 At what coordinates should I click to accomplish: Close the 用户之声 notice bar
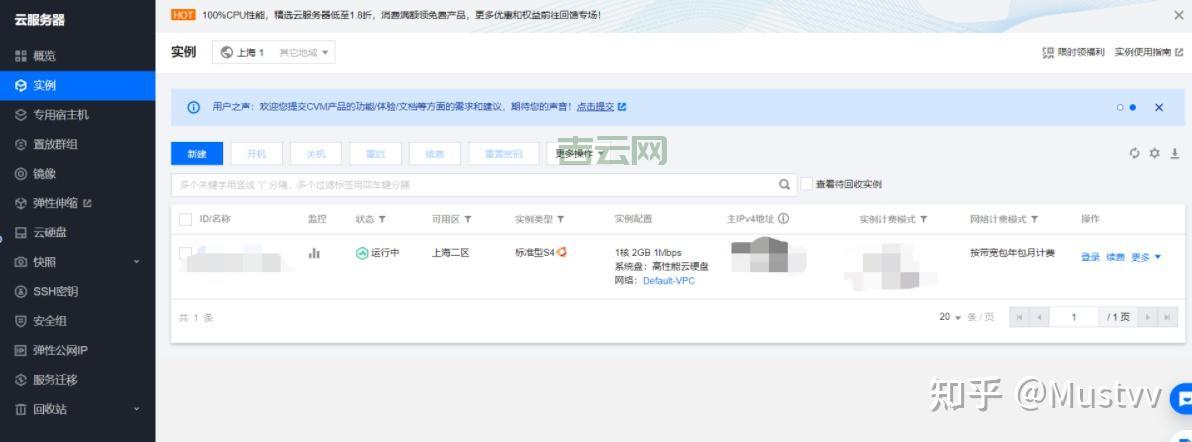point(1159,107)
